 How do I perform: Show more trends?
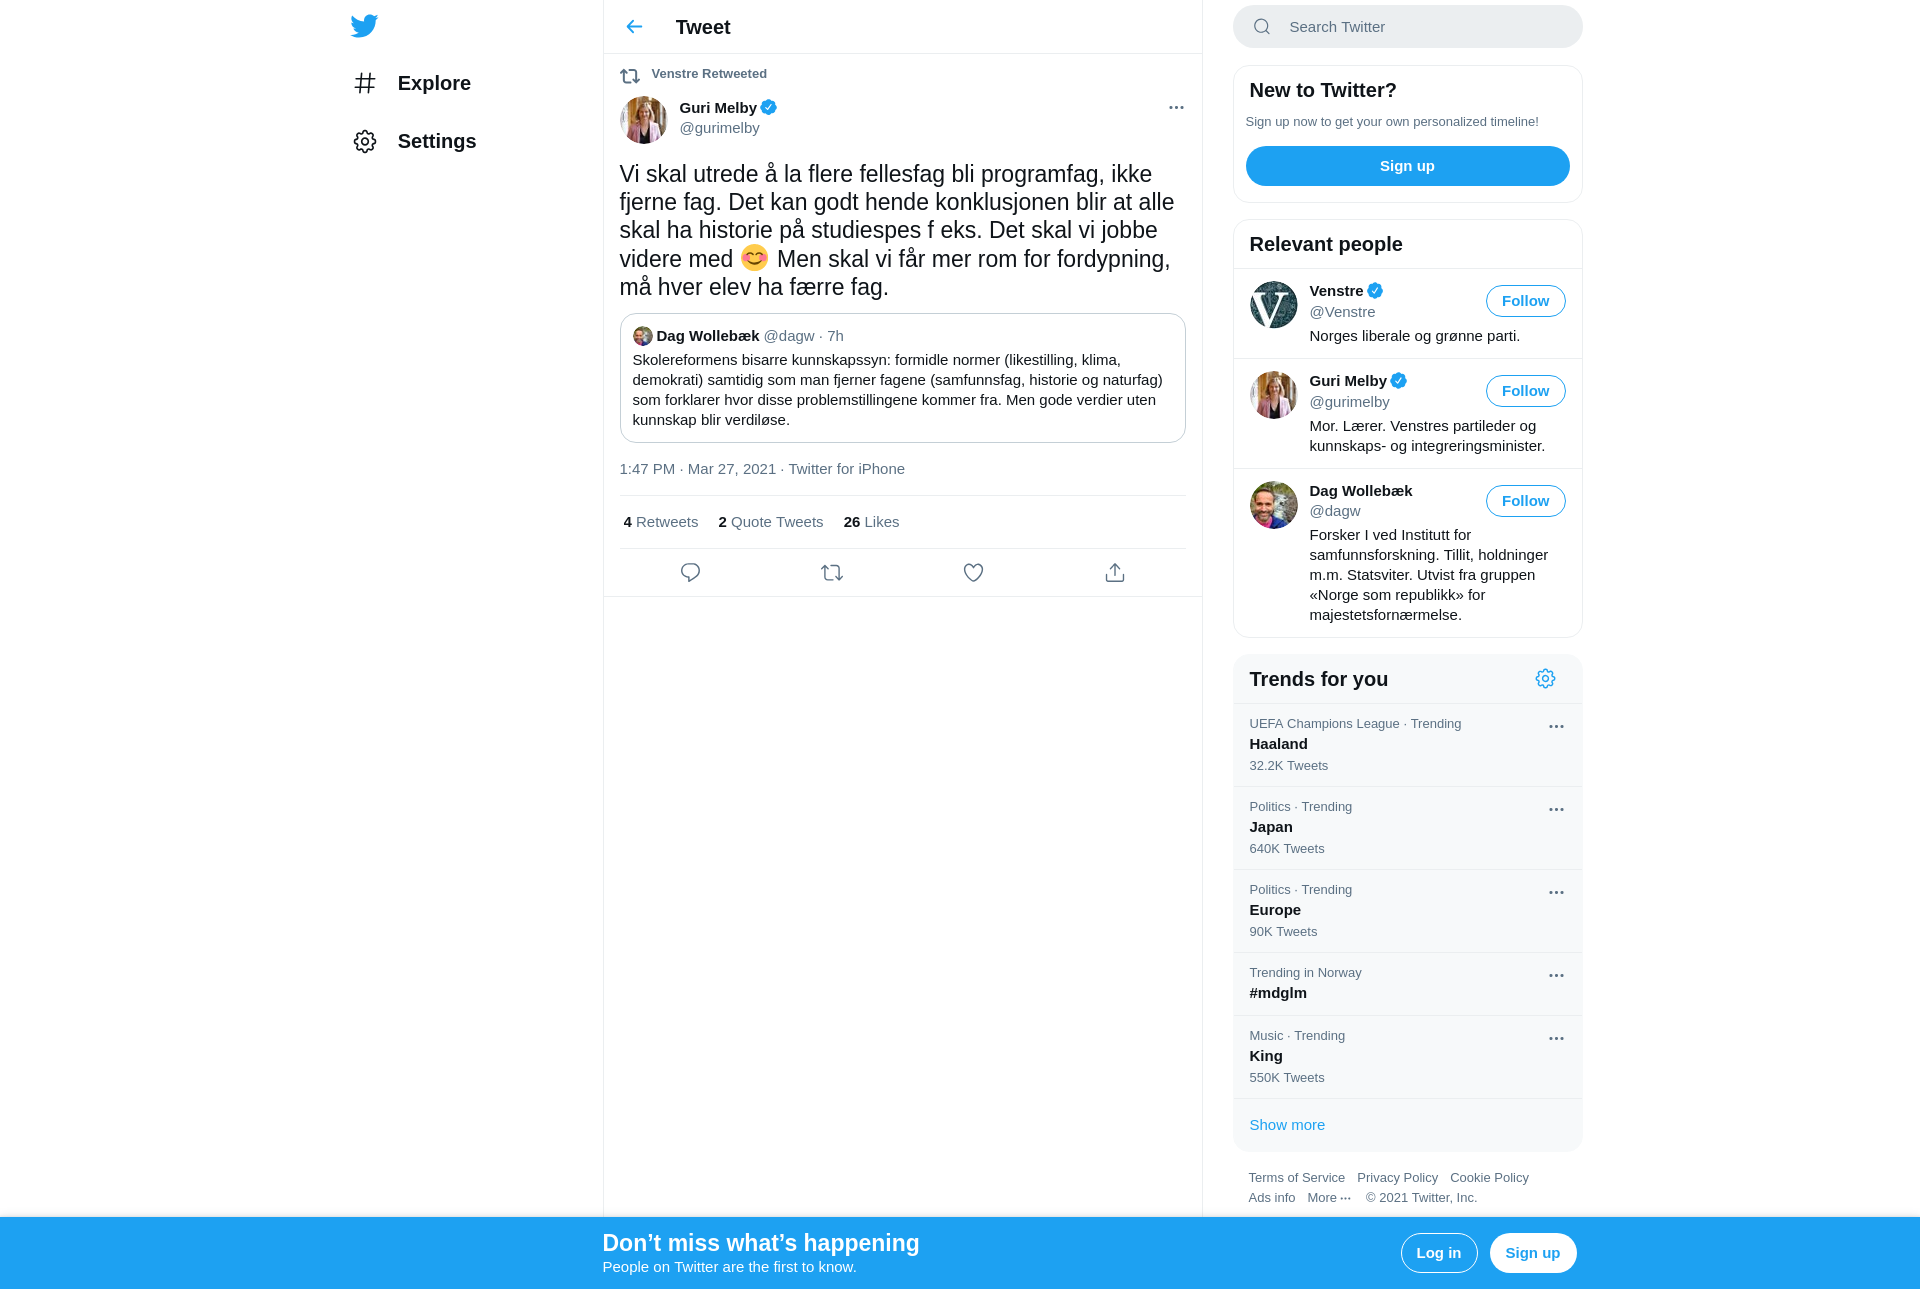tap(1286, 1125)
